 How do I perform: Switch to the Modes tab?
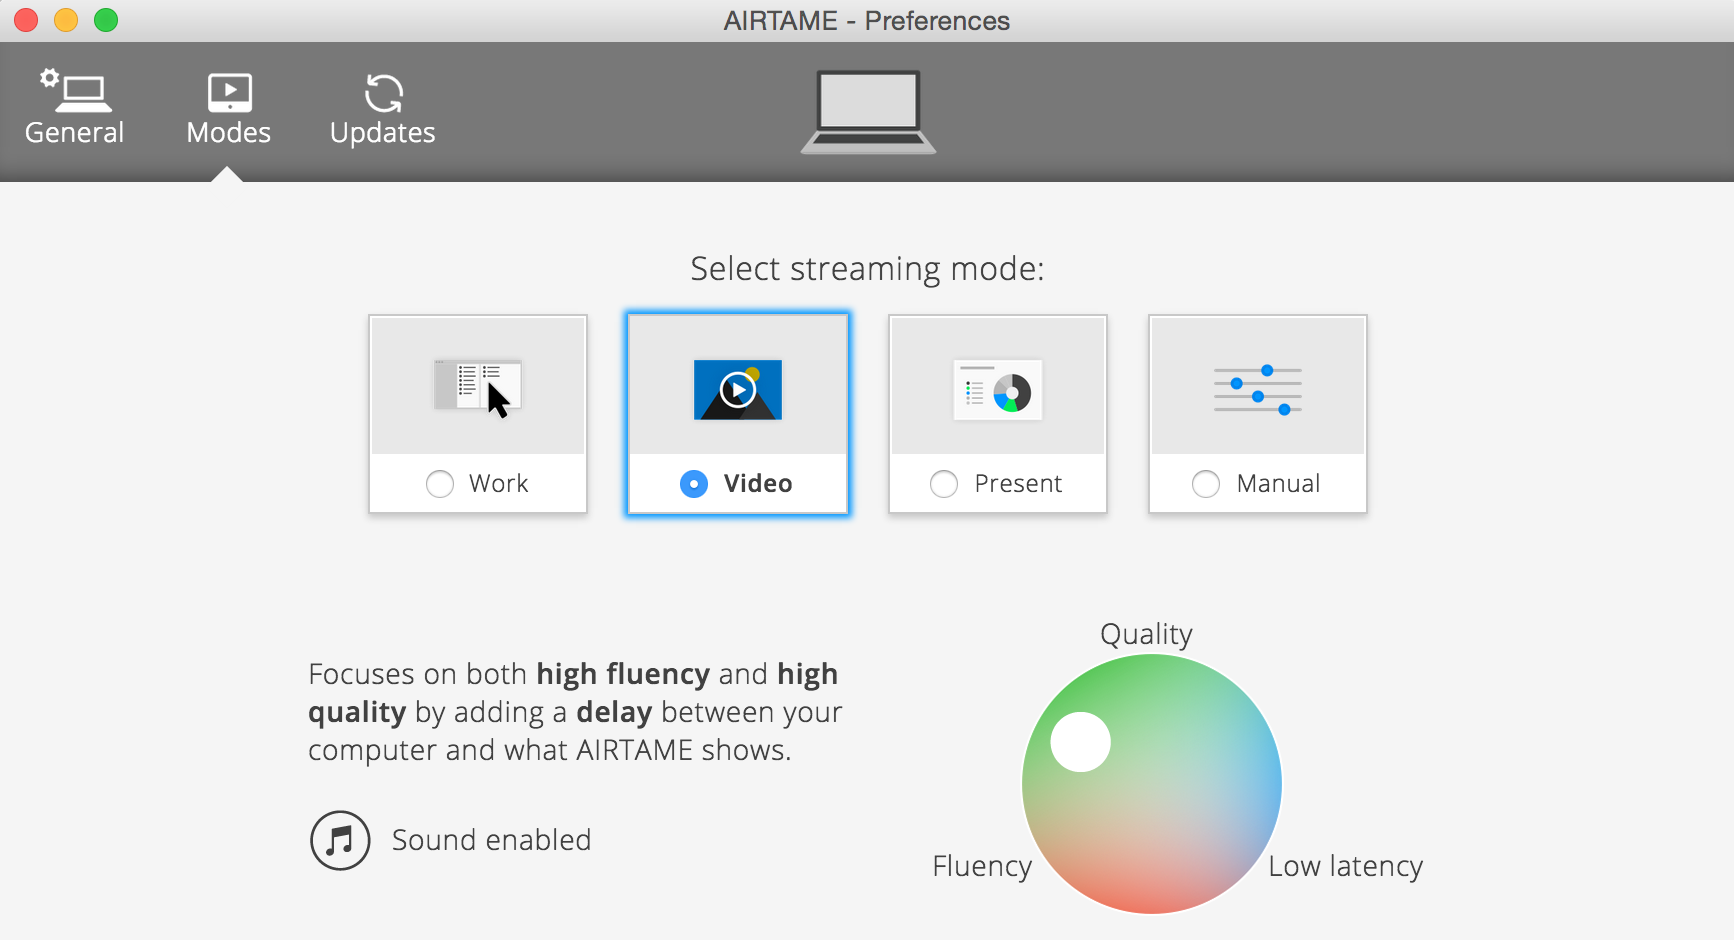click(x=229, y=108)
